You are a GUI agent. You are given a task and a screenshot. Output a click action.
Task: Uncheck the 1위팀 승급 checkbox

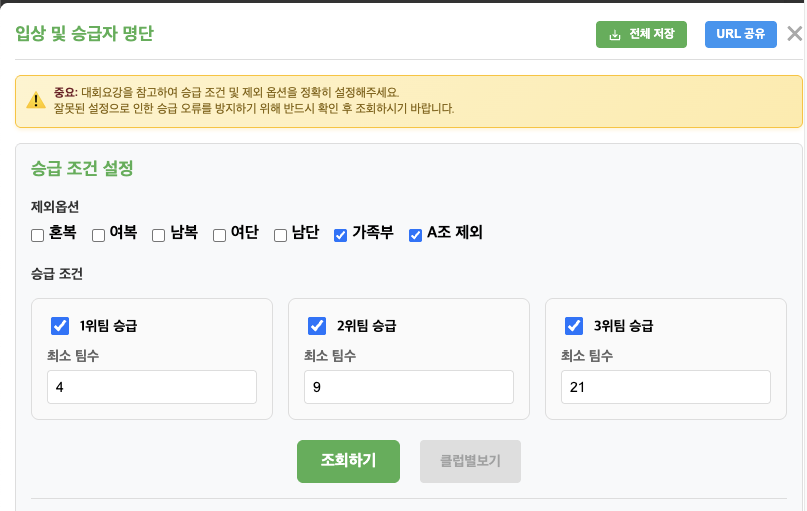pyautogui.click(x=60, y=325)
